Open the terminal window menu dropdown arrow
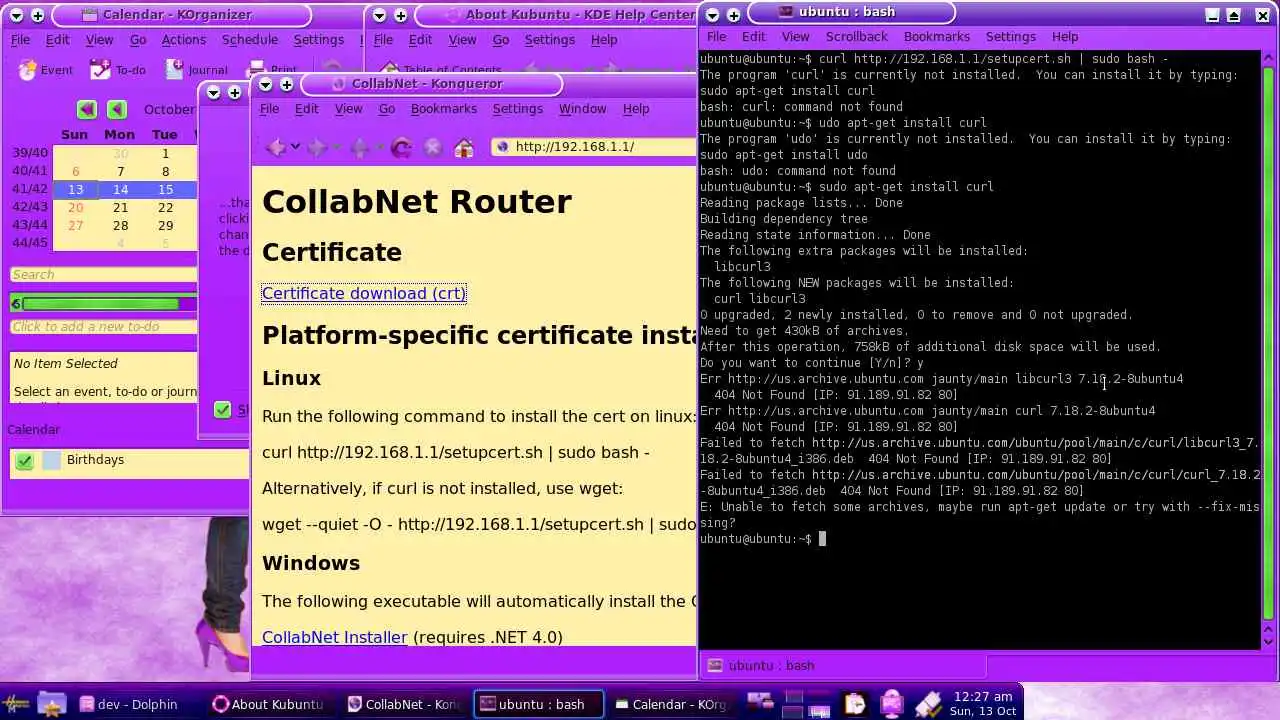The image size is (1280, 720). click(x=710, y=15)
